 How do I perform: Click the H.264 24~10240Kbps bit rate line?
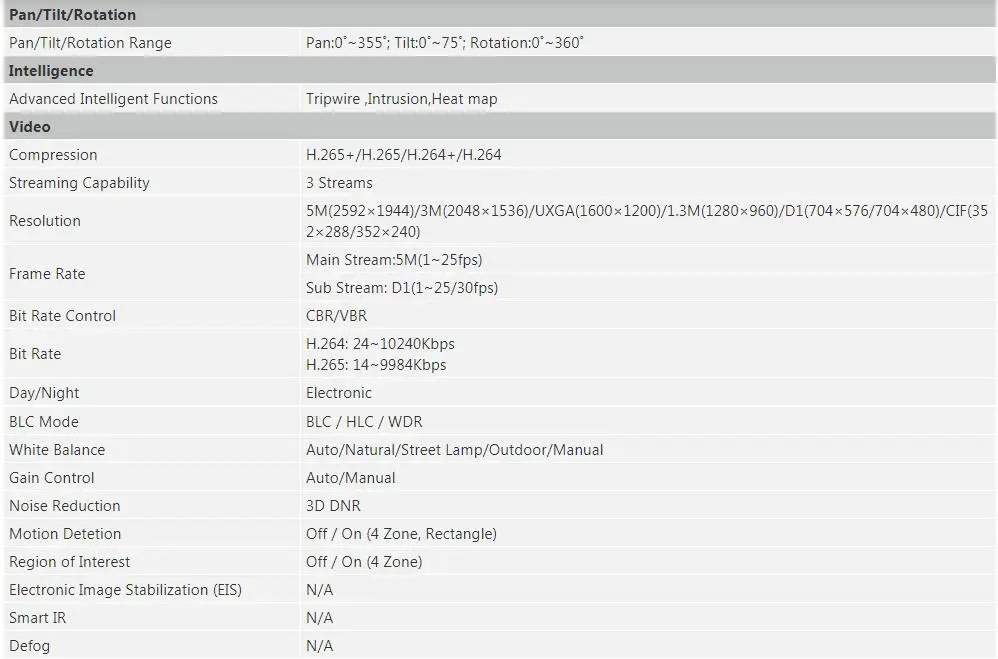point(381,344)
